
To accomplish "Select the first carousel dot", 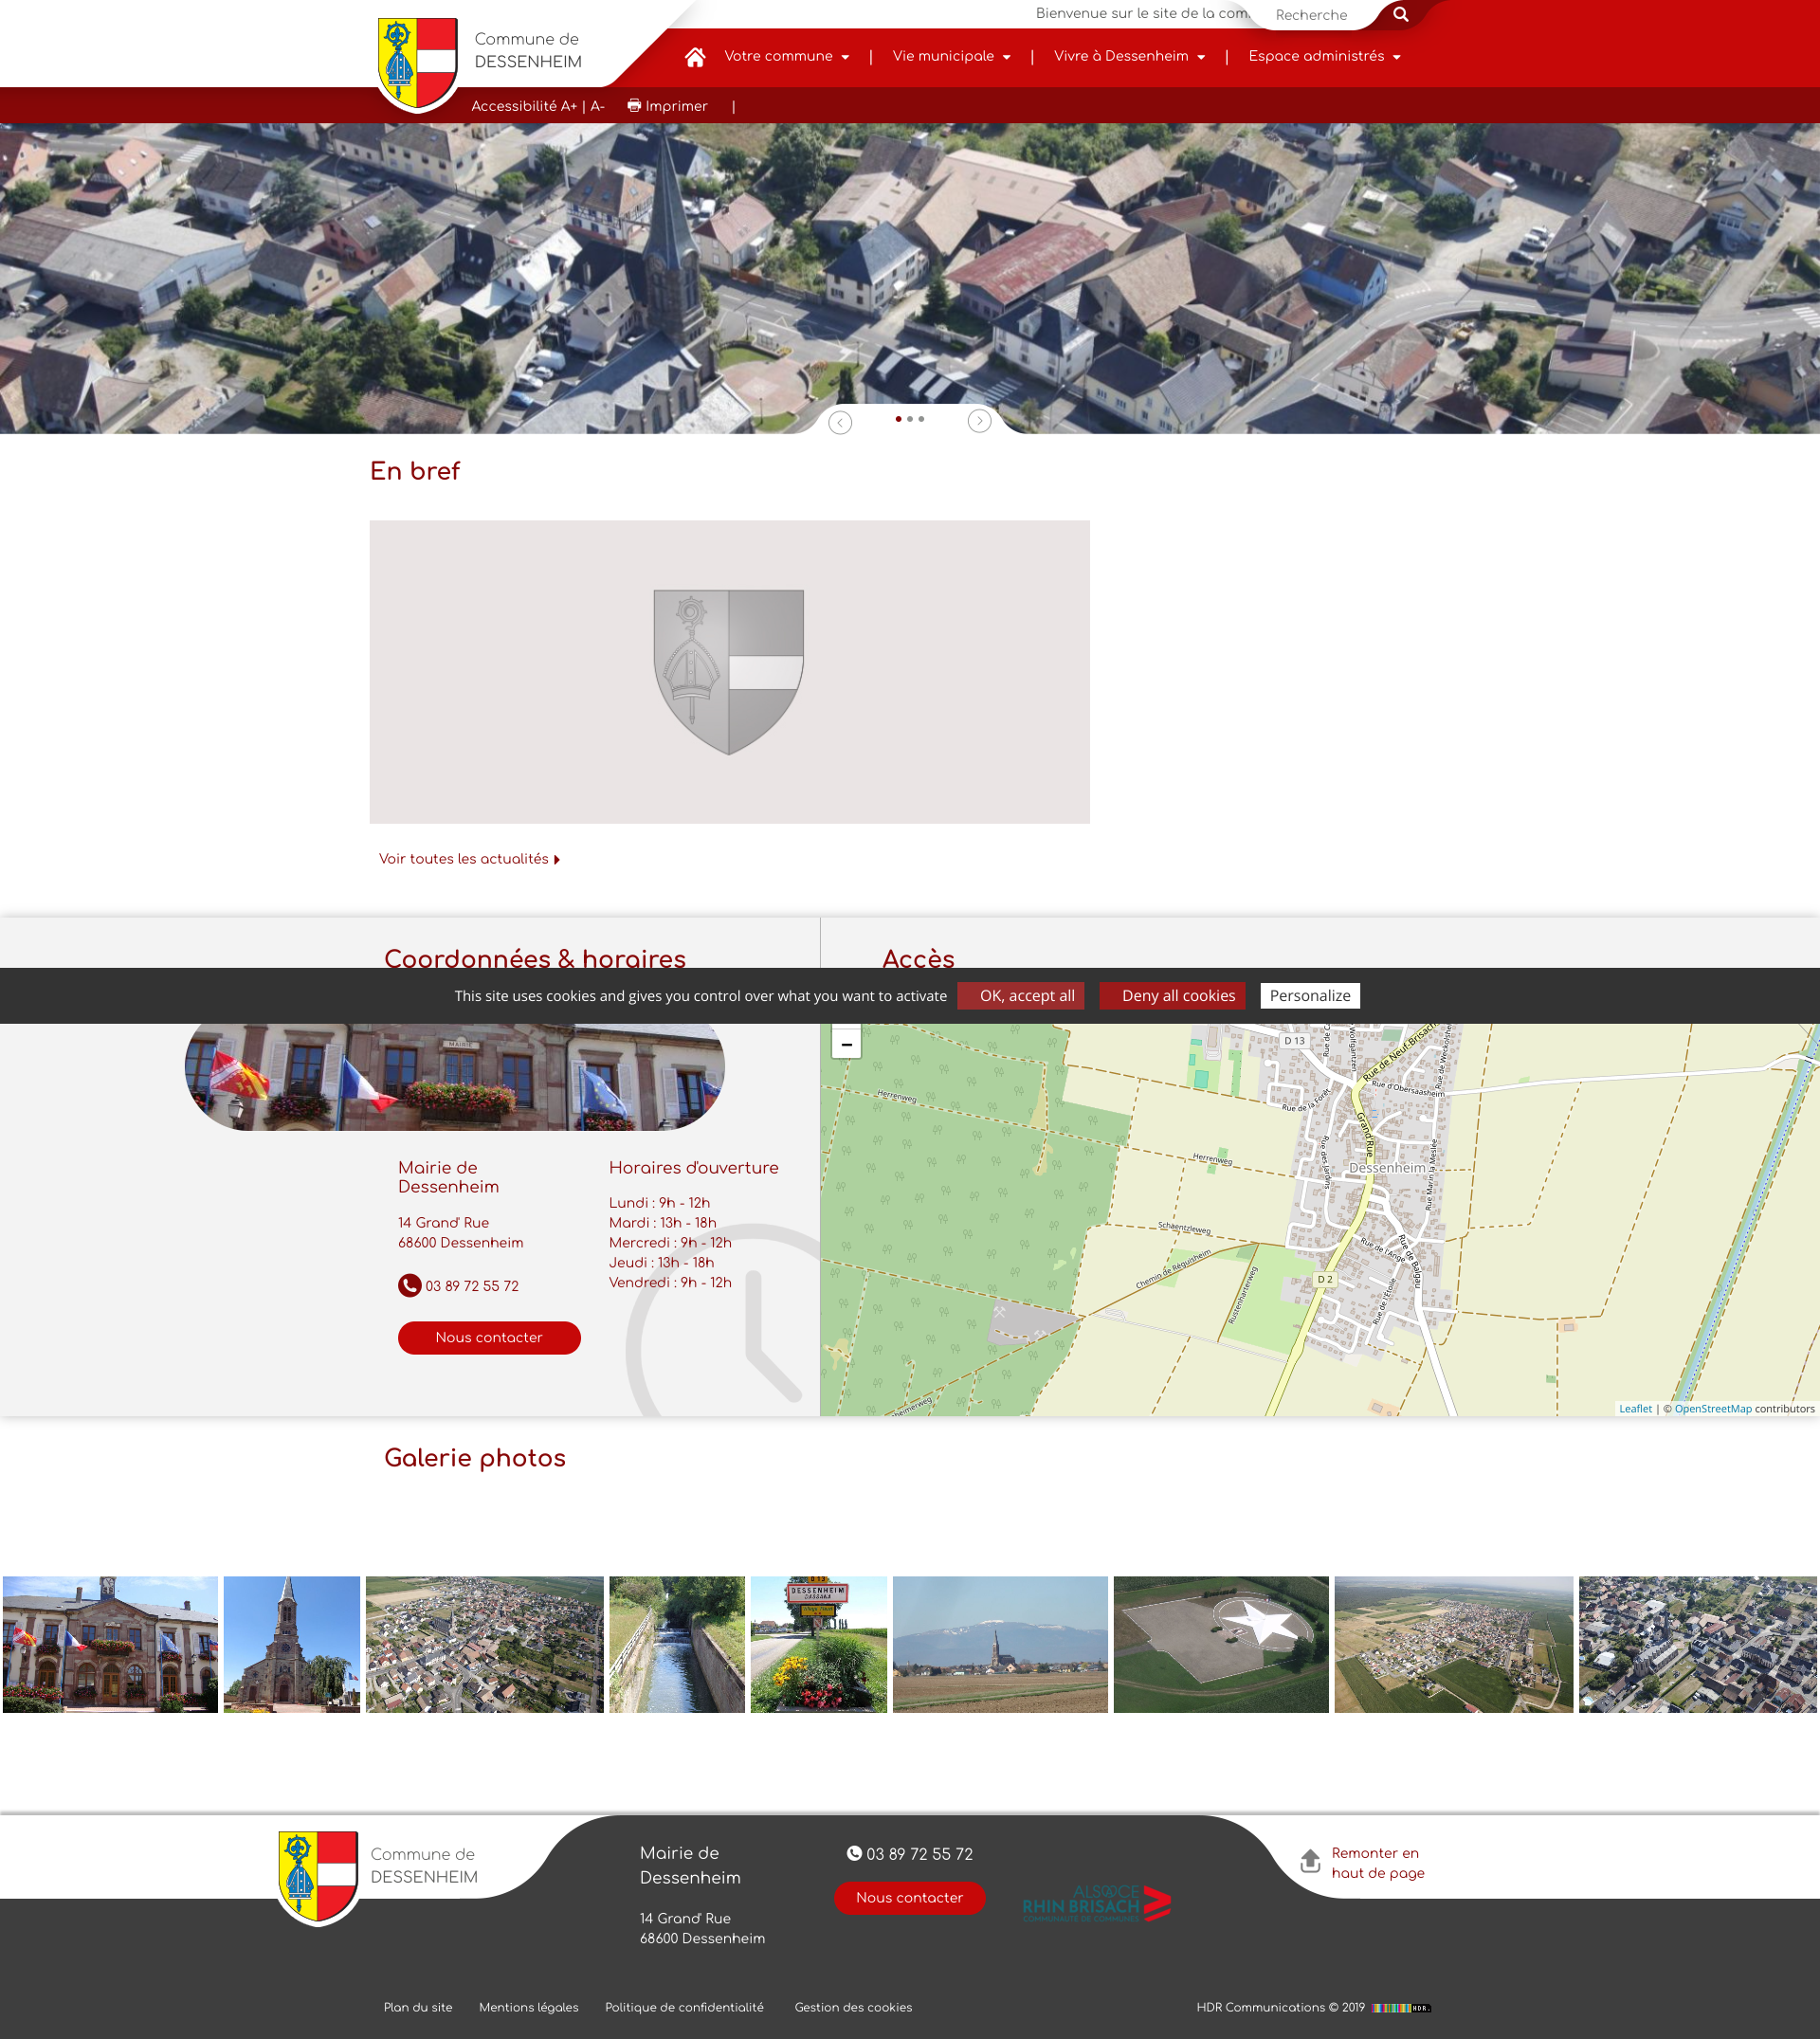I will coord(898,419).
